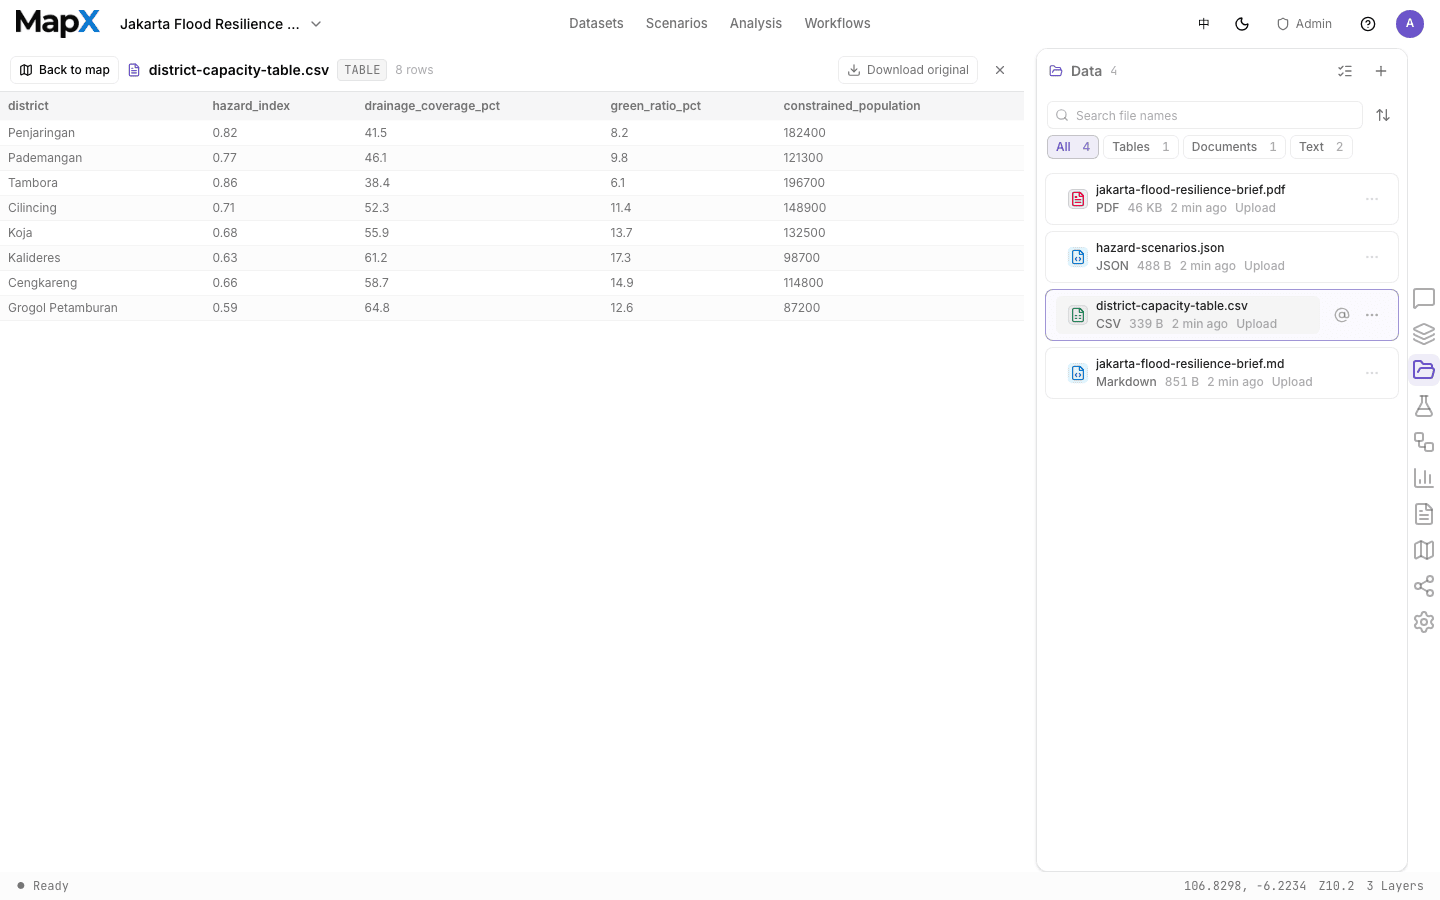Open more options for jakarta-flood-resilience-brief.pdf
1440x900 pixels.
coord(1372,199)
